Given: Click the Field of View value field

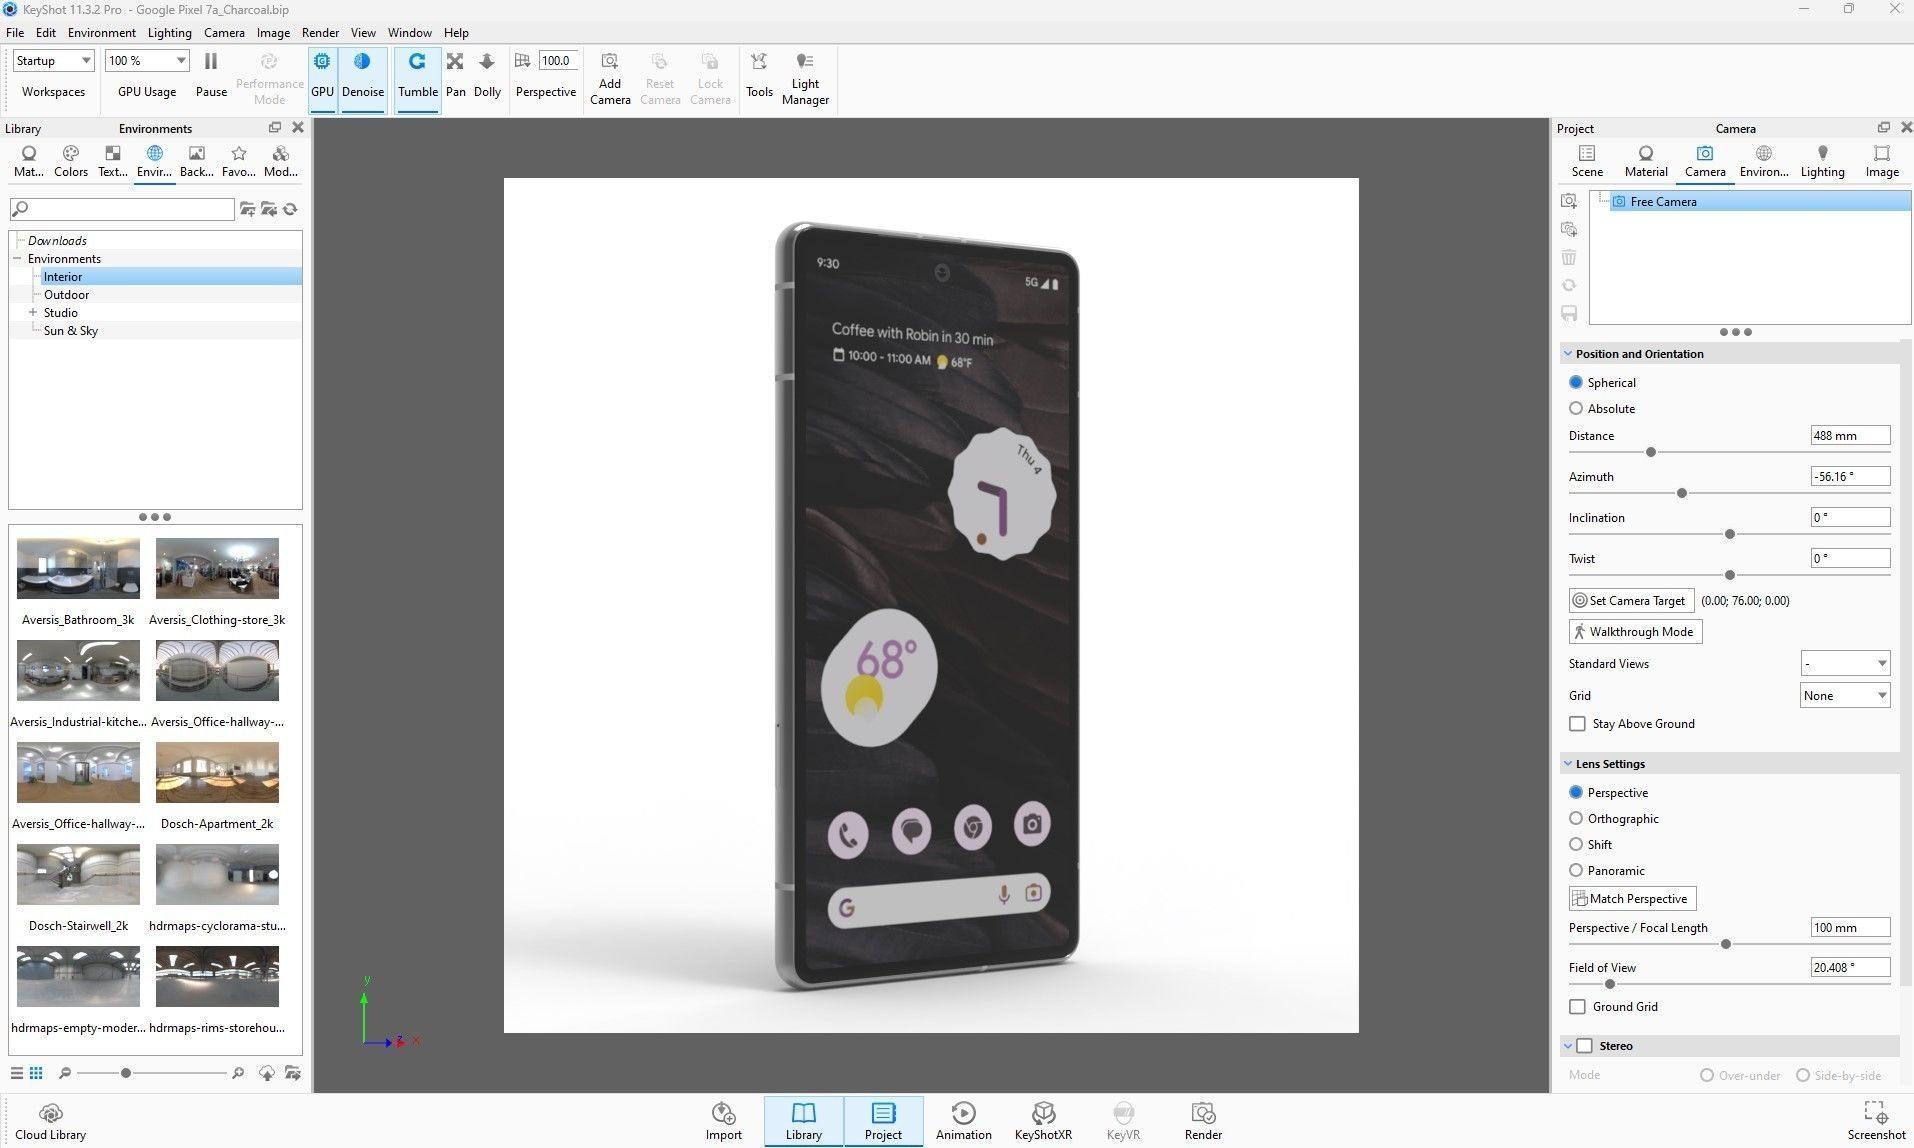Looking at the screenshot, I should (1850, 967).
